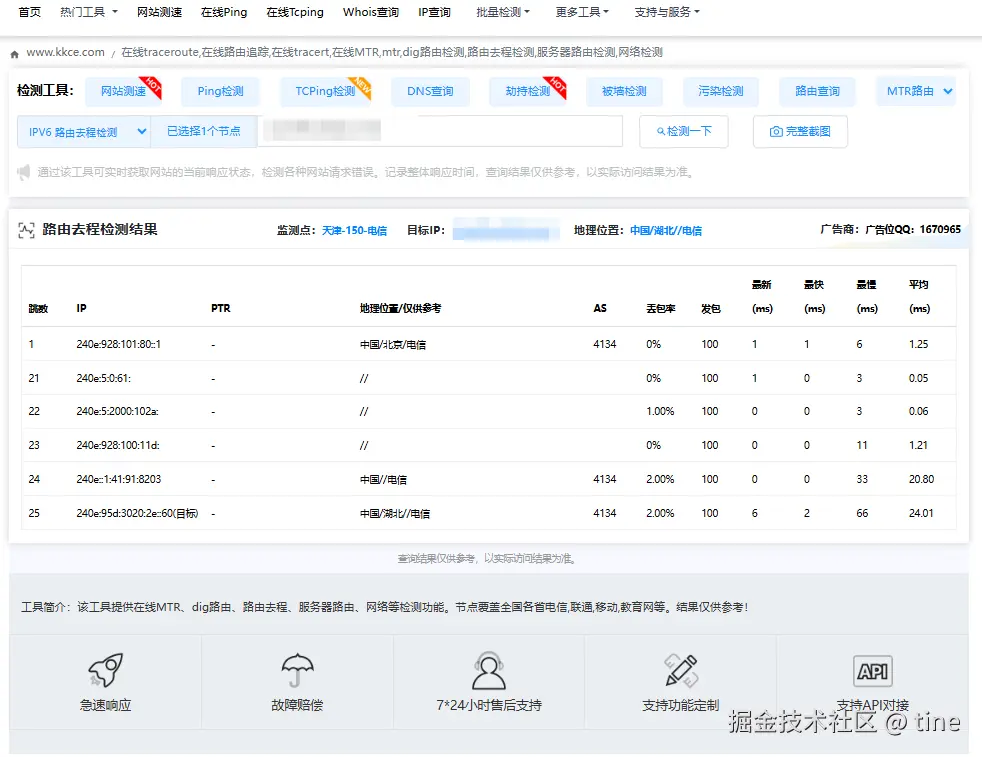Click IP cell 240e:928:100:11d:
This screenshot has width=982, height=757.
coord(118,445)
